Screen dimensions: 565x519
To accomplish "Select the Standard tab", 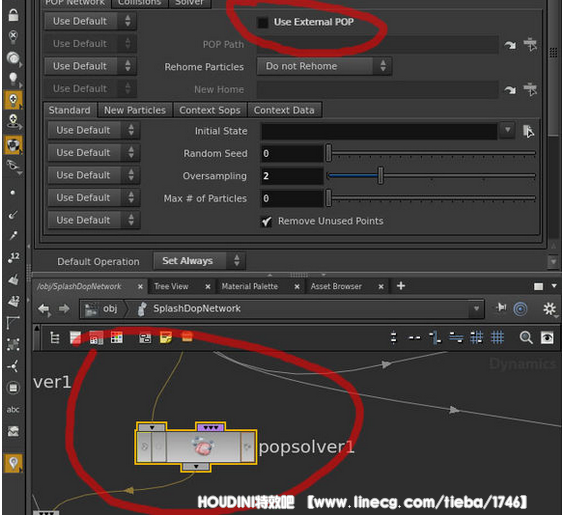I will tap(70, 110).
